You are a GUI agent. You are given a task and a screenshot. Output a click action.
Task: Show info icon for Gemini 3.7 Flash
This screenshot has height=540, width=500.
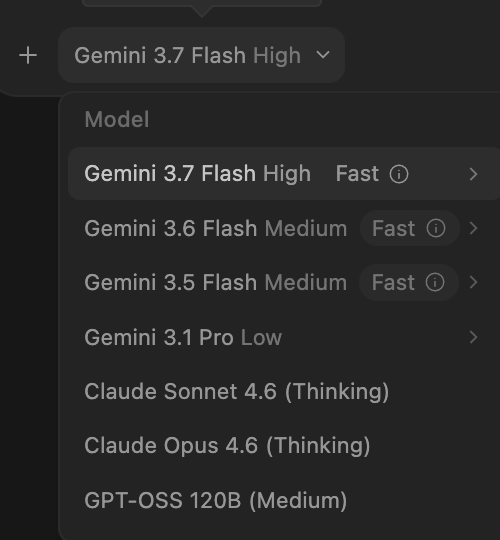399,174
